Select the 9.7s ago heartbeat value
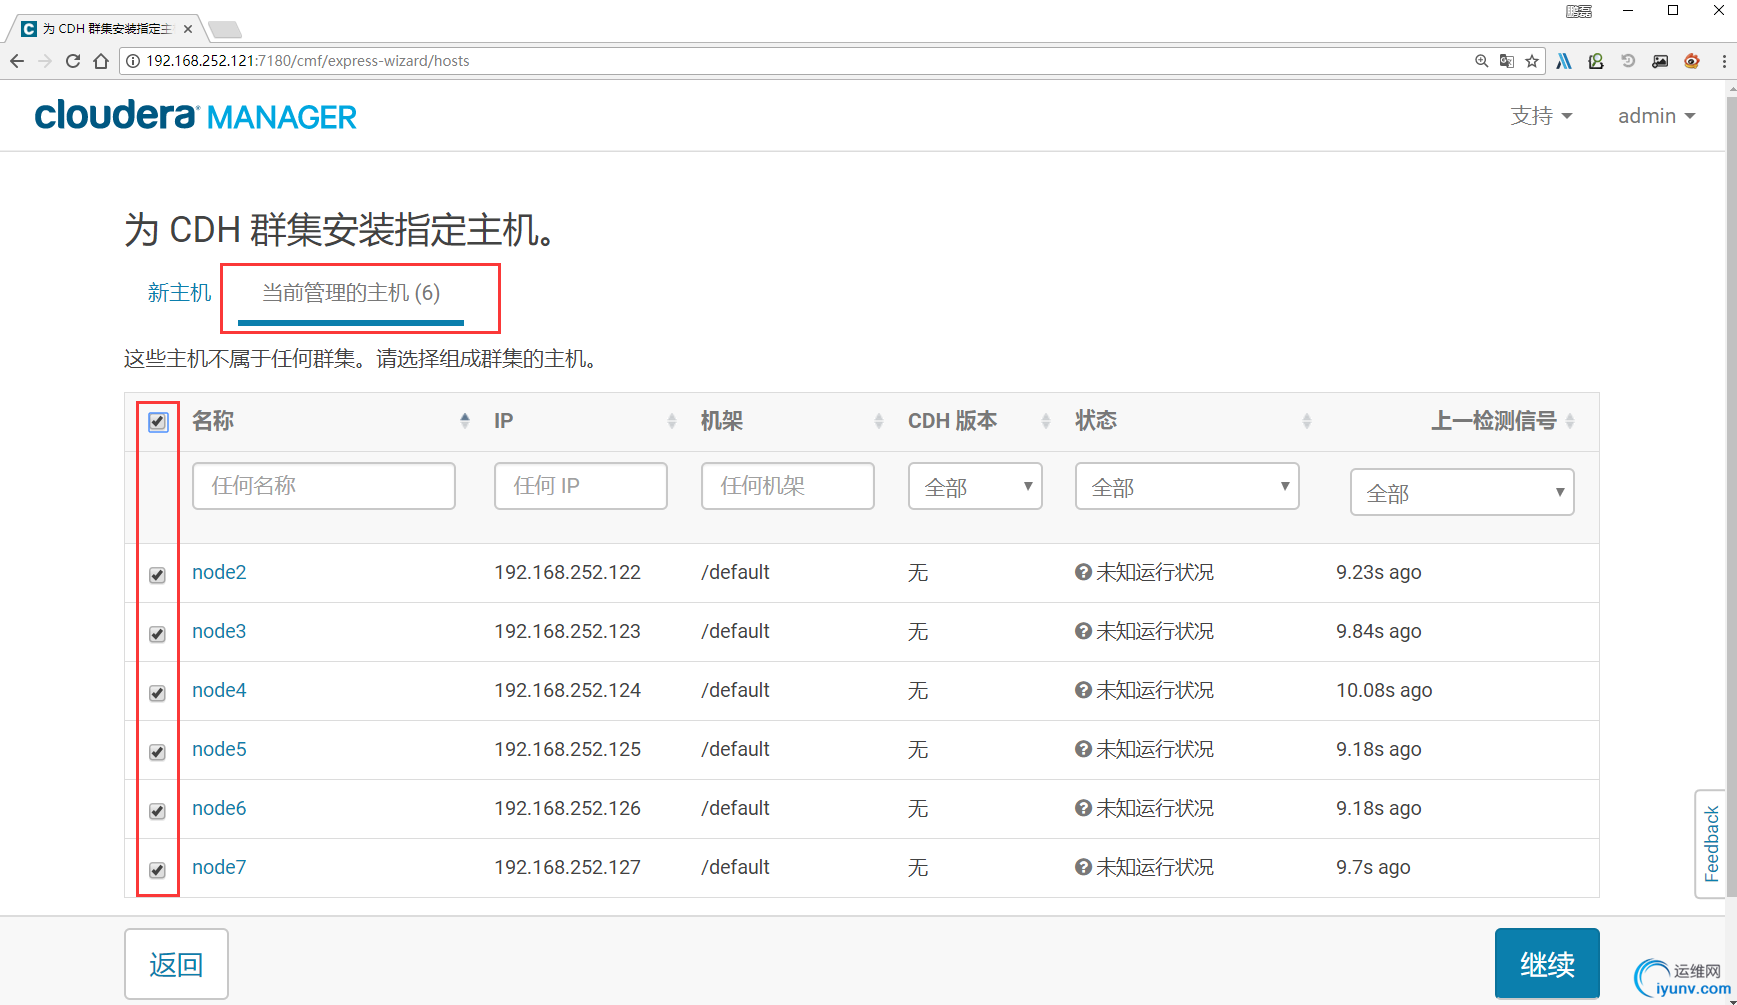Image resolution: width=1737 pixels, height=1005 pixels. pyautogui.click(x=1373, y=867)
